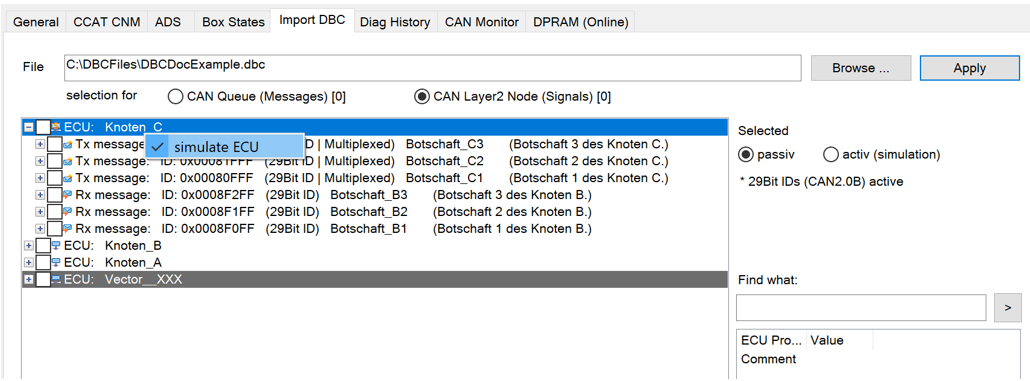Select the CAN Queue (Messages) radio button
The height and width of the screenshot is (381, 1030).
pyautogui.click(x=175, y=97)
